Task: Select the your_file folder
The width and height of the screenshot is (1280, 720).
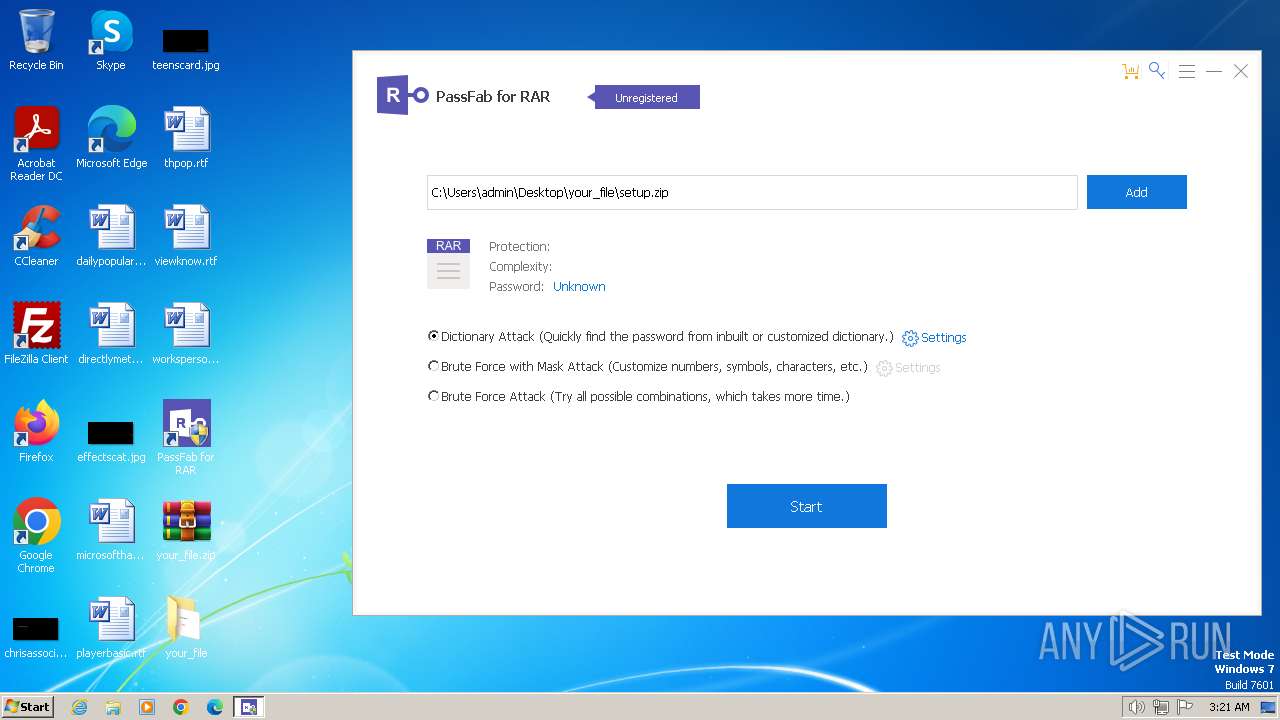Action: coord(186,628)
